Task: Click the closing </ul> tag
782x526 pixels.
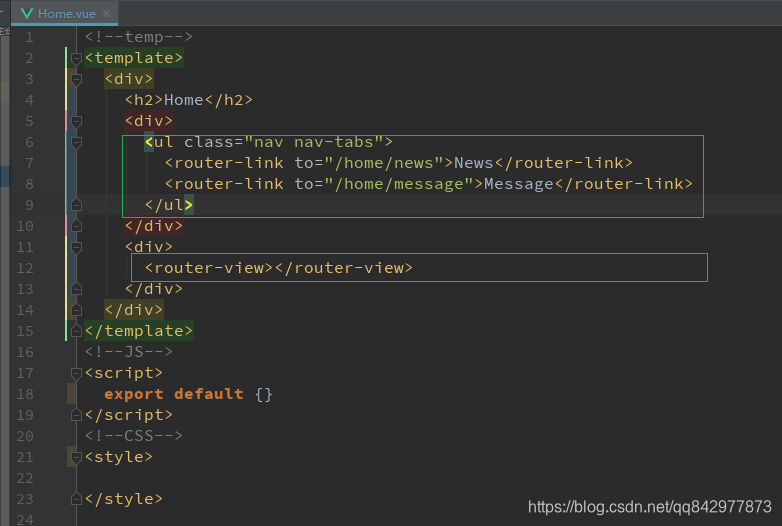Action: [169, 205]
